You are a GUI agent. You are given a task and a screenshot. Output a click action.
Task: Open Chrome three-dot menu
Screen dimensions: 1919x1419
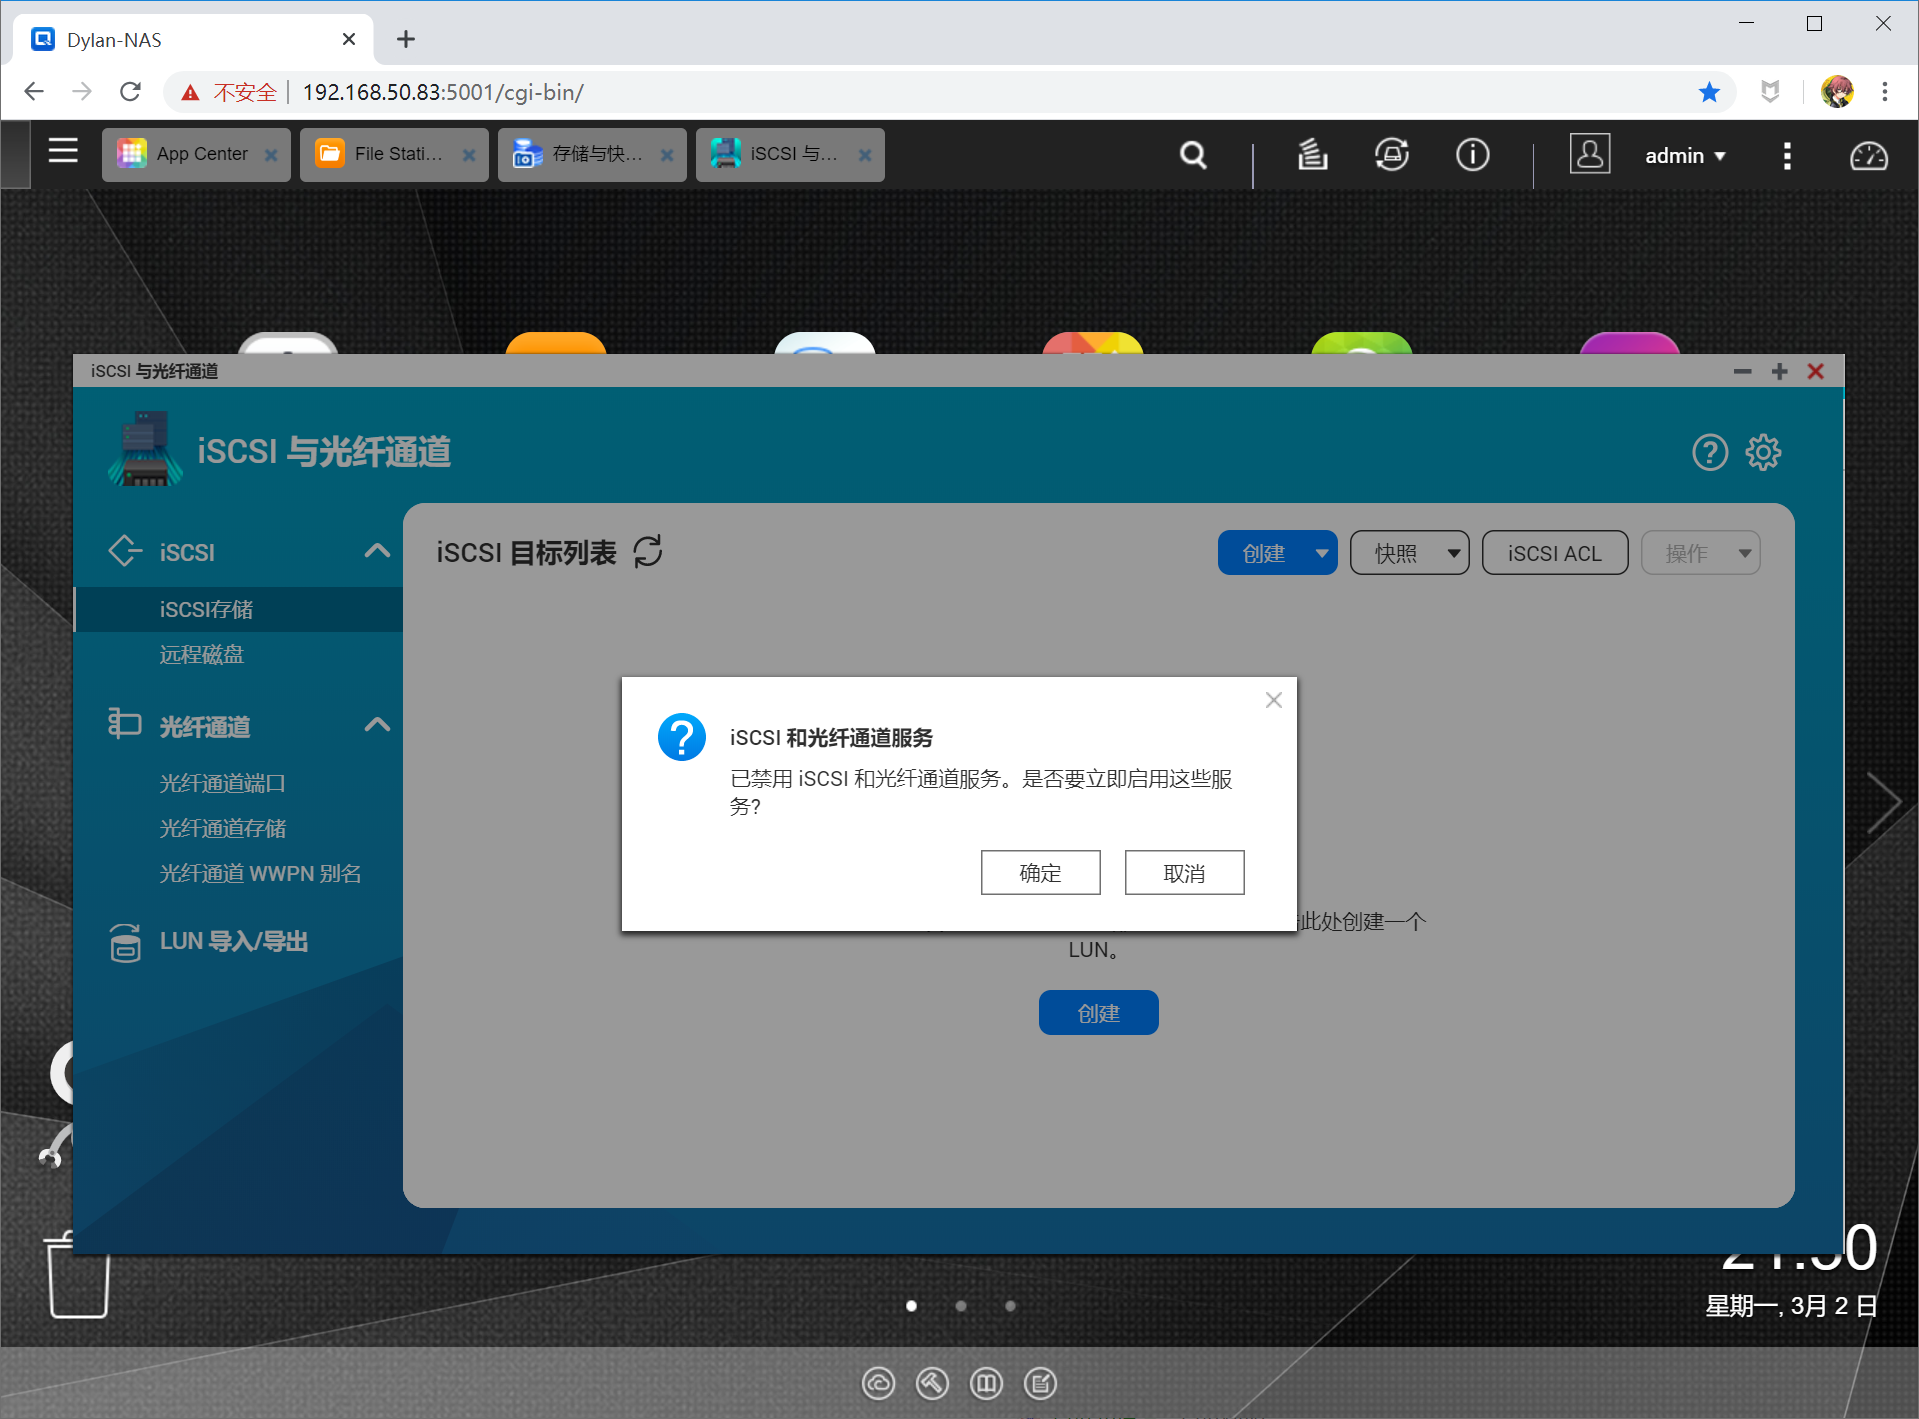pyautogui.click(x=1885, y=92)
